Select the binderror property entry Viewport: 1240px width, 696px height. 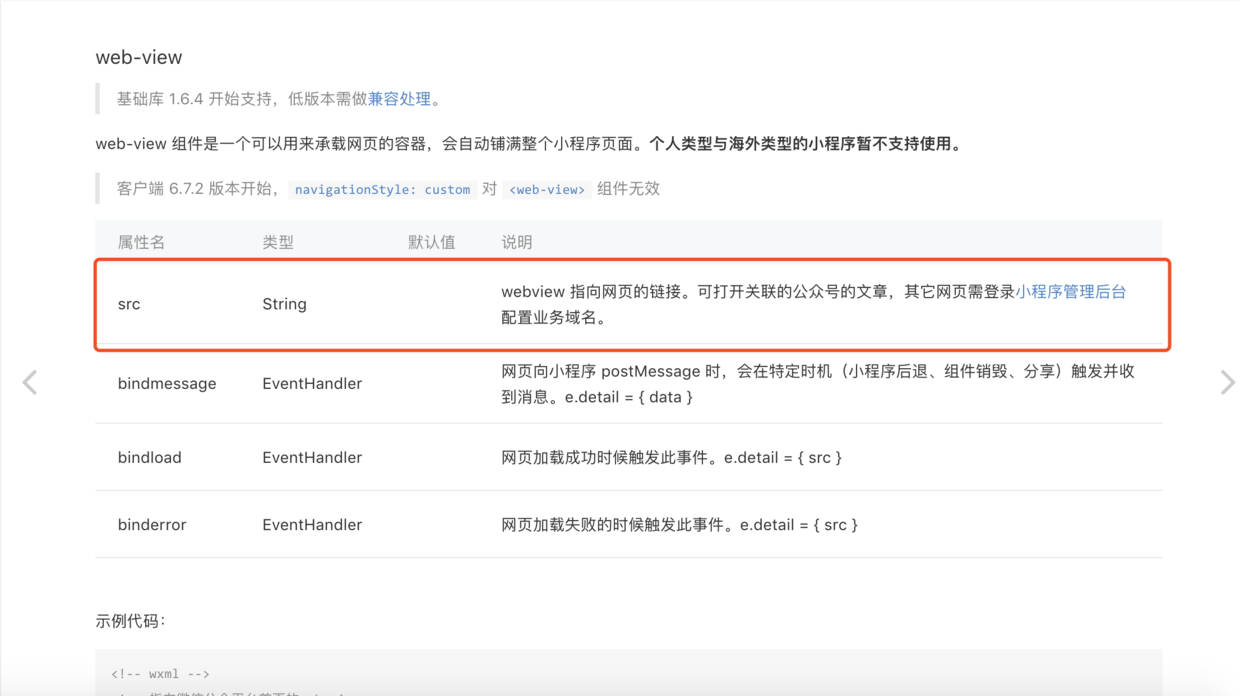[x=151, y=524]
